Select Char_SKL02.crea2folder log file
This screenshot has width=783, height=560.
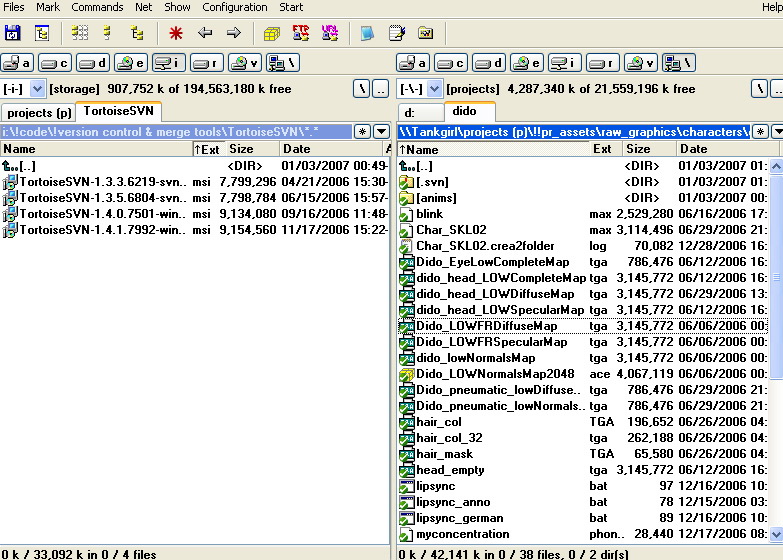pyautogui.click(x=583, y=246)
